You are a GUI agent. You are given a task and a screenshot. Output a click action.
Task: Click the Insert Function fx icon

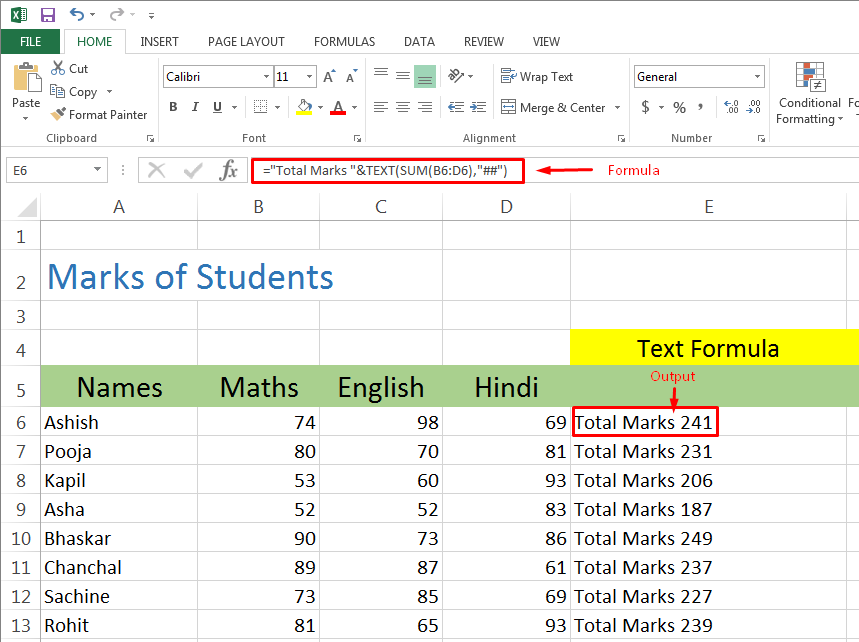point(229,170)
